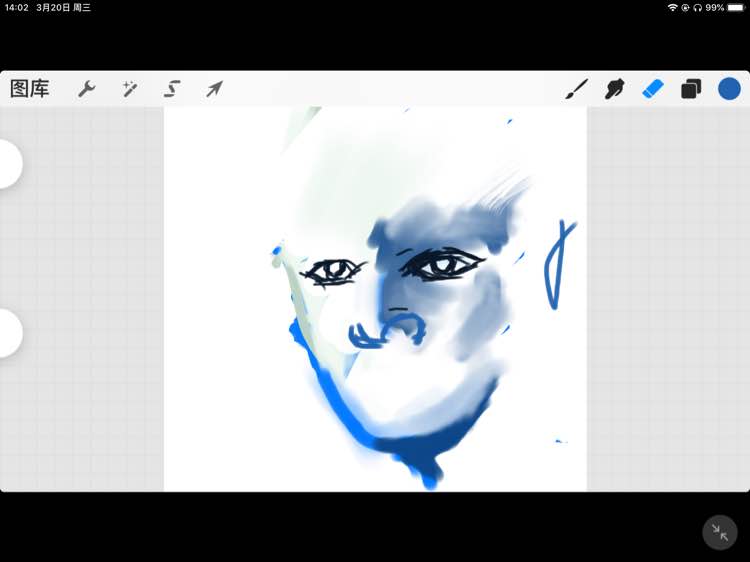Open the blue color picker circle
The image size is (750, 562).
tap(729, 89)
